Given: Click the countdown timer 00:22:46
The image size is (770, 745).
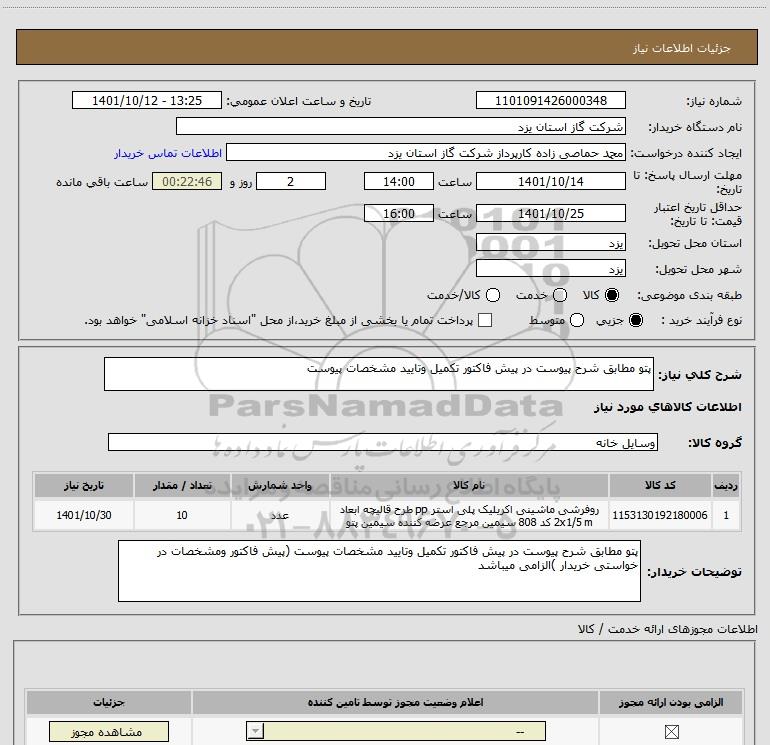Looking at the screenshot, I should coord(187,181).
